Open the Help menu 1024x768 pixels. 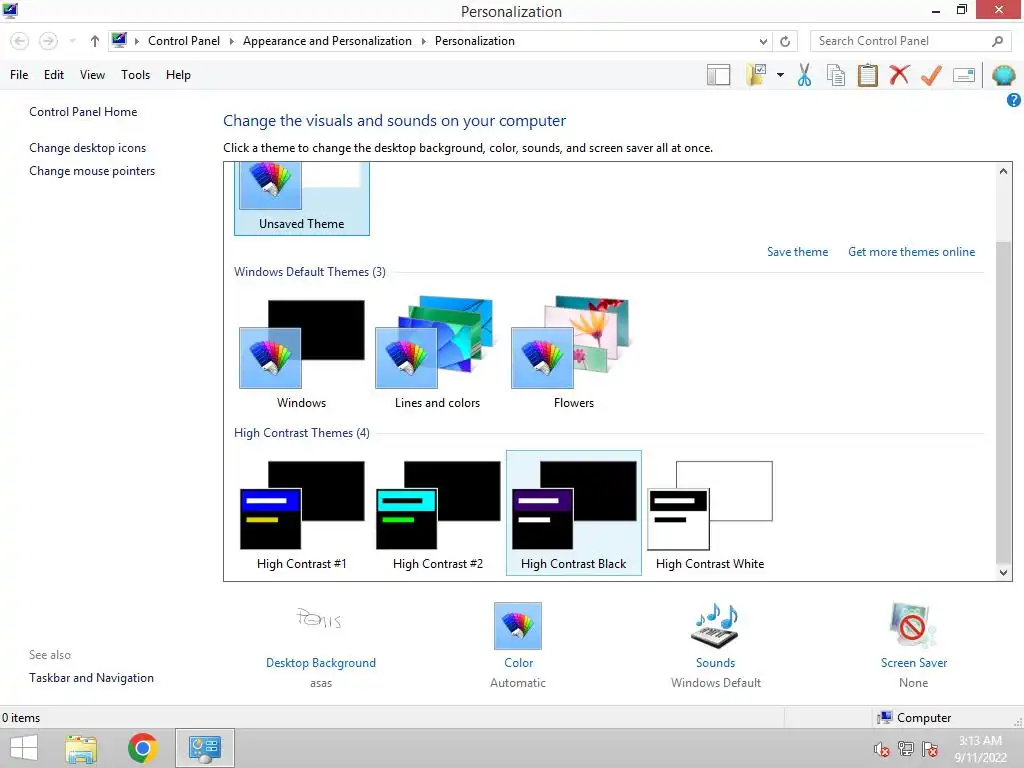pos(178,75)
